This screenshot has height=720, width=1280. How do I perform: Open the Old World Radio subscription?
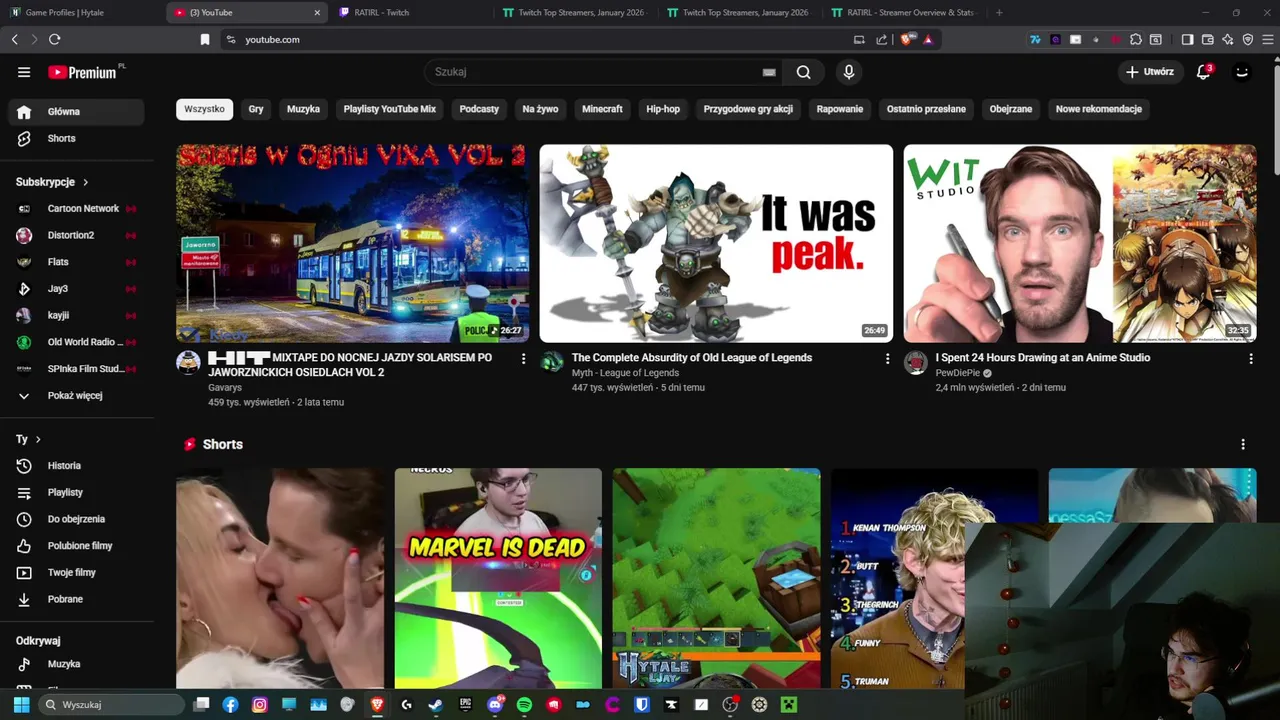pos(77,342)
